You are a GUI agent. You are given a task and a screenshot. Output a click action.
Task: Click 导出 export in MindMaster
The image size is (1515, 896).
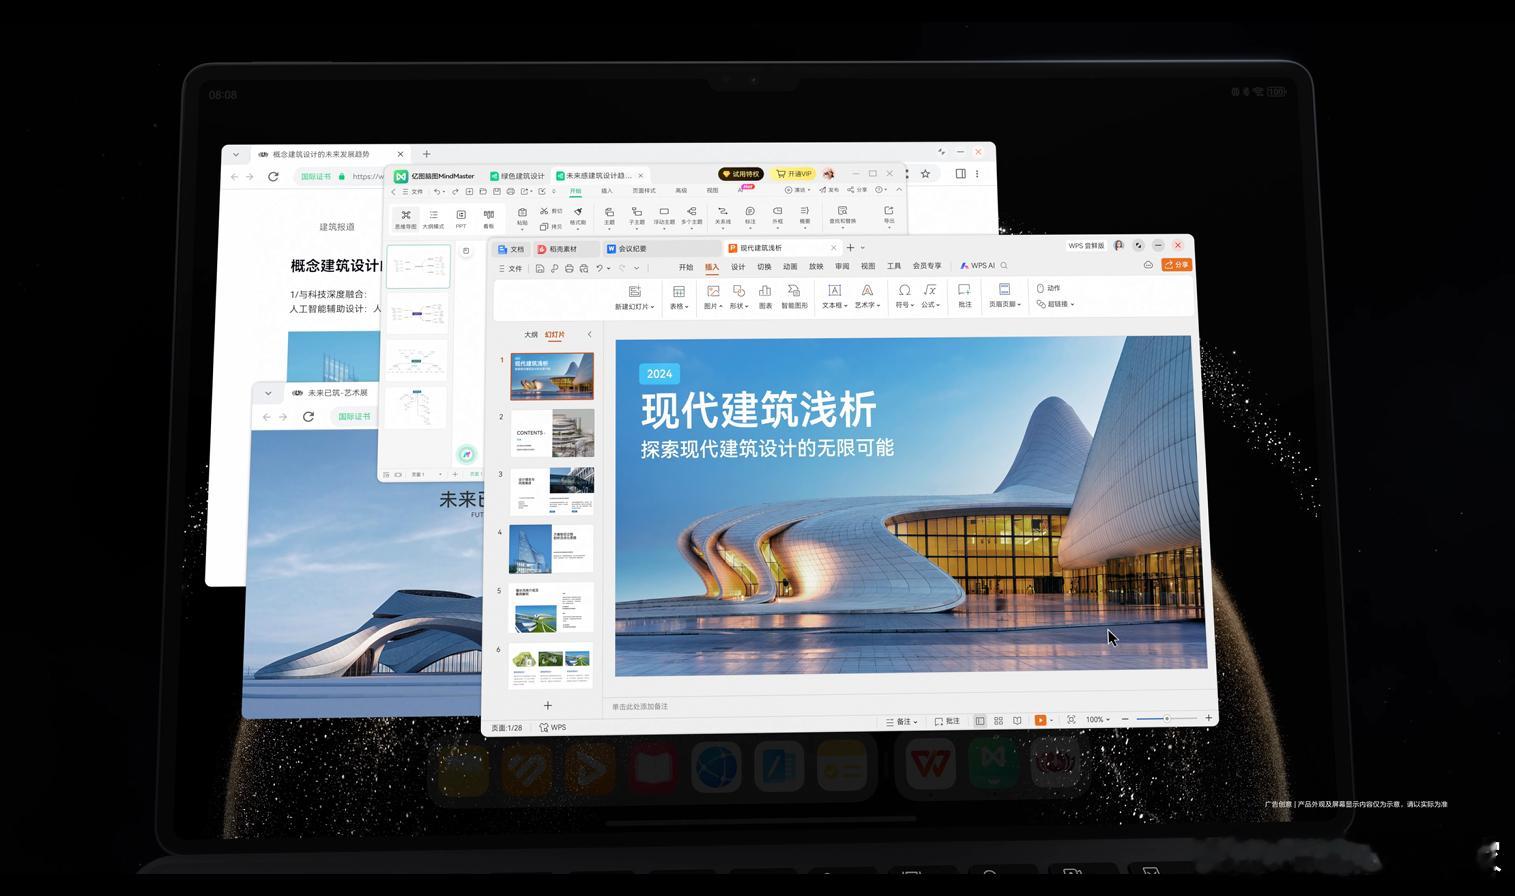point(888,216)
